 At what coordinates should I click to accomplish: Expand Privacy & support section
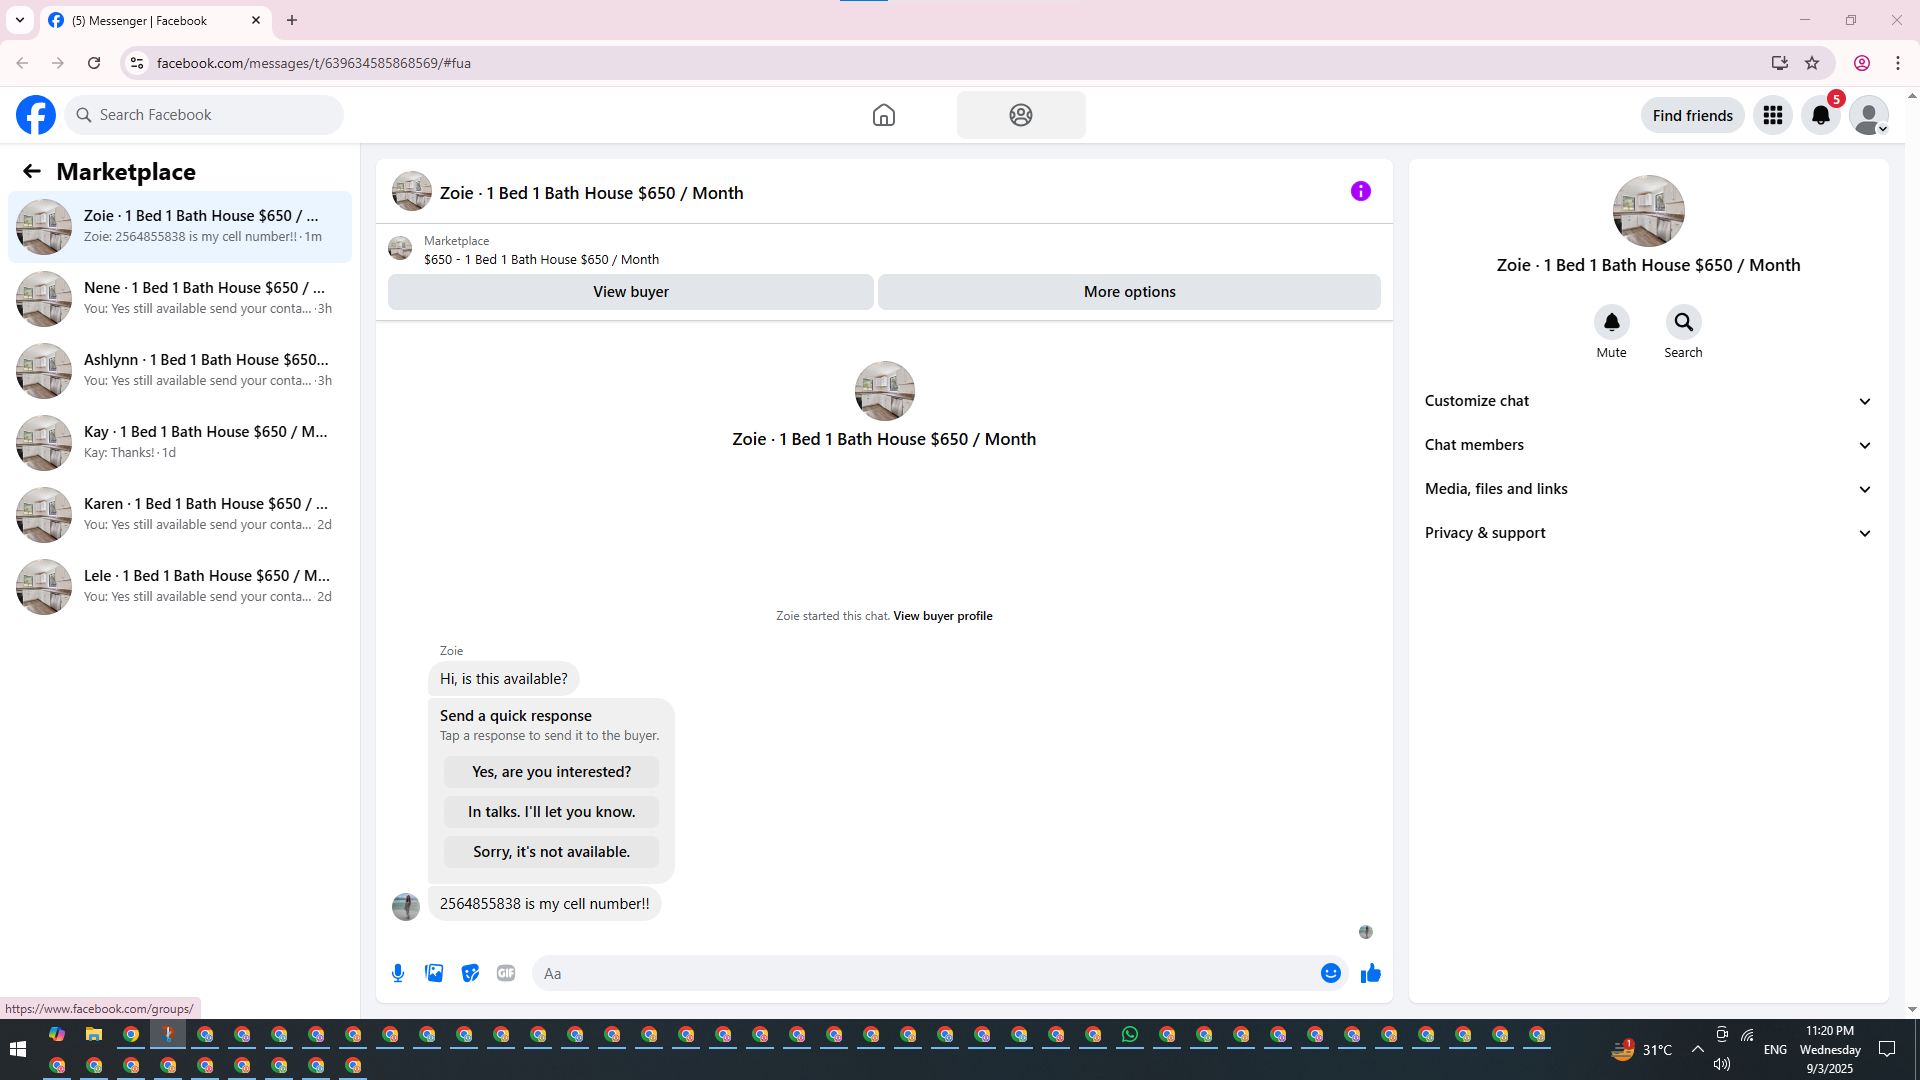coord(1648,533)
